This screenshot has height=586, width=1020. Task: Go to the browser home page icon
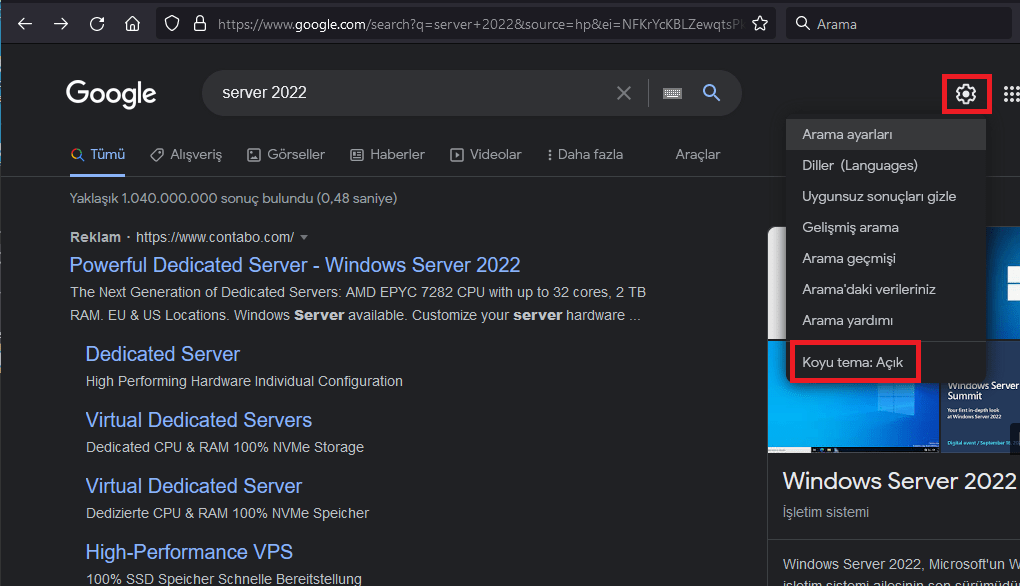pos(132,24)
